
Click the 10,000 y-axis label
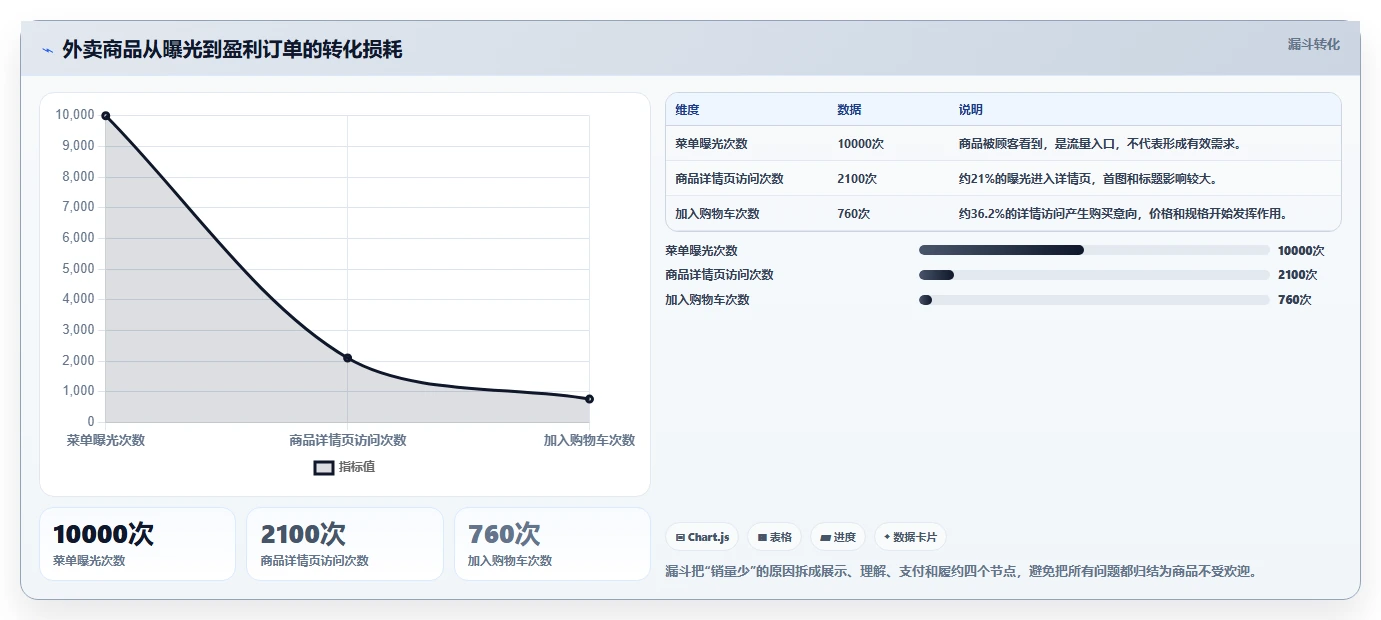(x=75, y=115)
